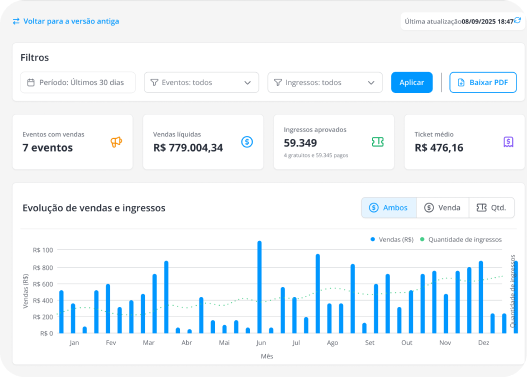This screenshot has height=377, width=527.
Task: Select the Qtd. chart view tab
Action: click(x=492, y=208)
